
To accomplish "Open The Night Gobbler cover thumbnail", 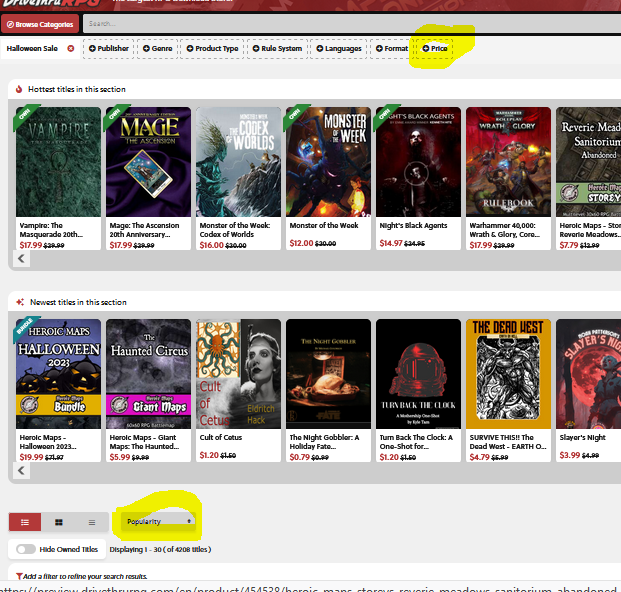I will (328, 374).
